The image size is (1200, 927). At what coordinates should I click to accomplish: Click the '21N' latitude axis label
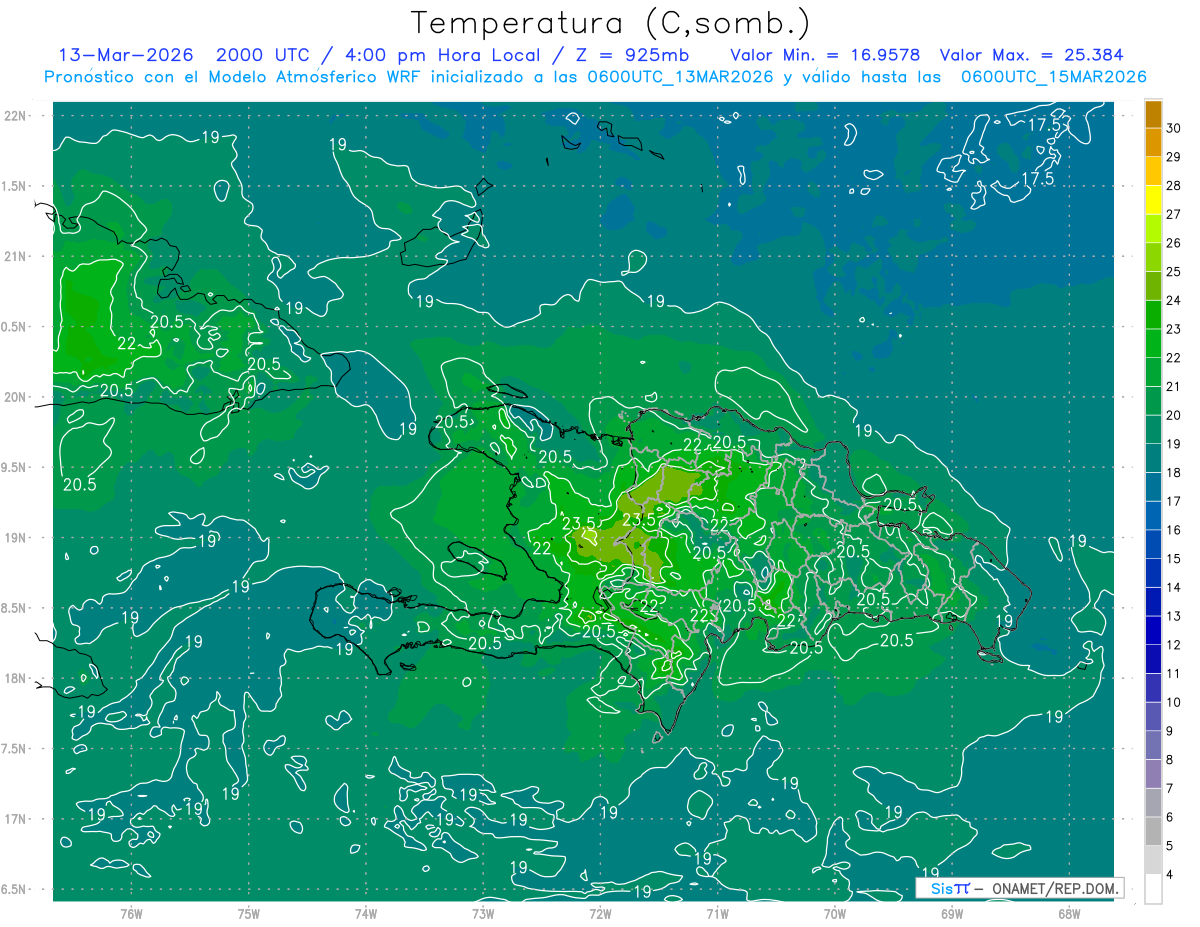pos(15,257)
